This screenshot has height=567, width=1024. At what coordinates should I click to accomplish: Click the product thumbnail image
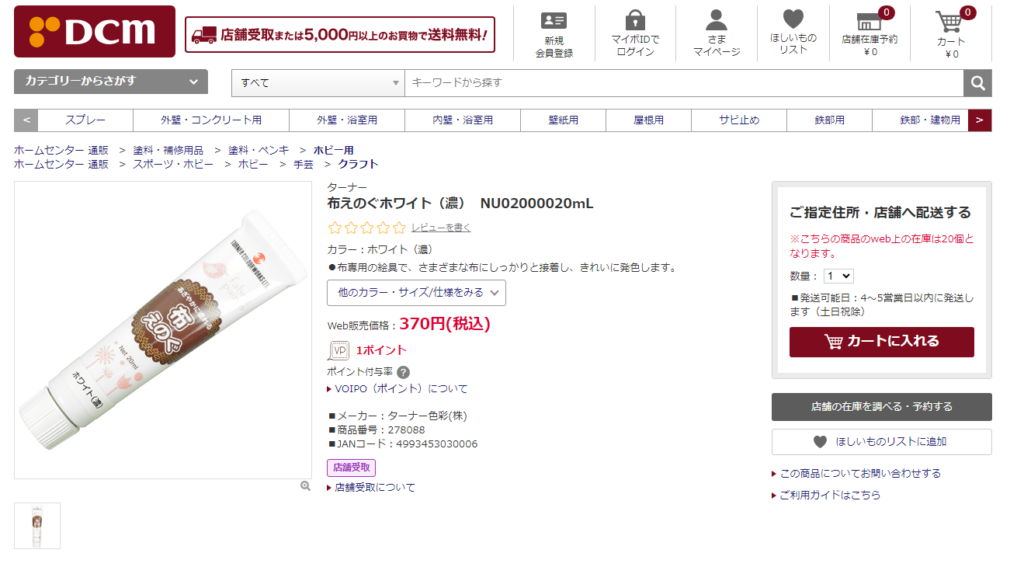pos(37,525)
